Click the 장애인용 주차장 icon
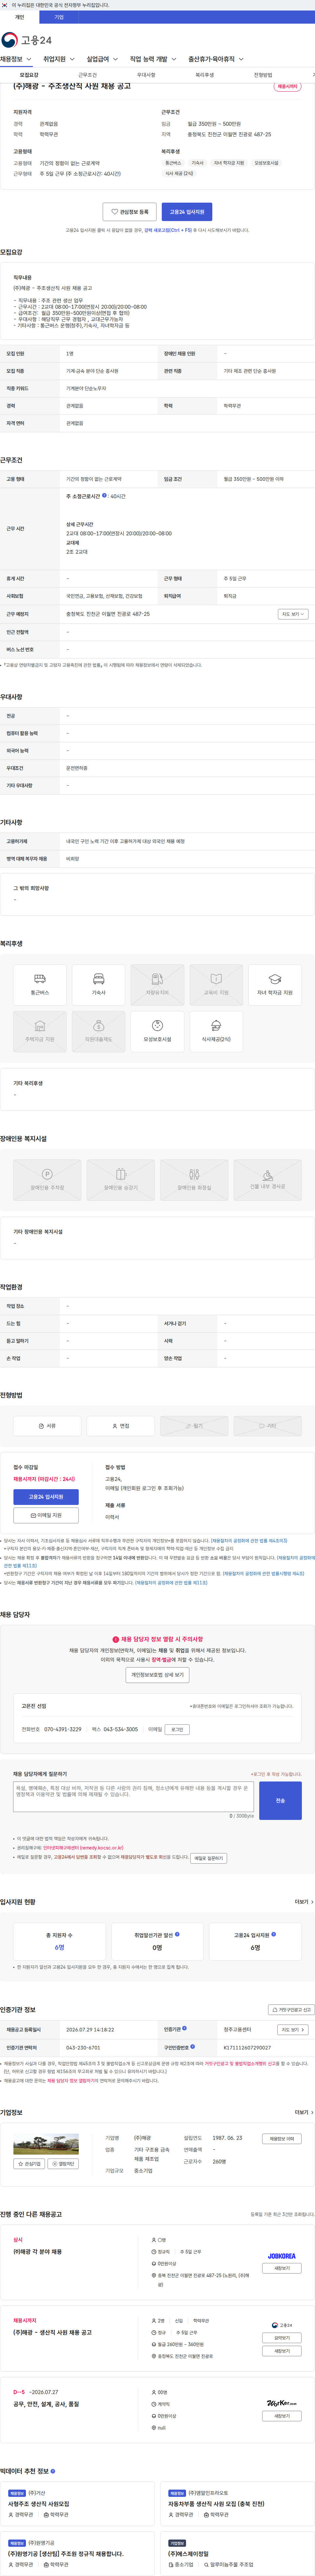The width and height of the screenshot is (315, 2576). tap(47, 1180)
